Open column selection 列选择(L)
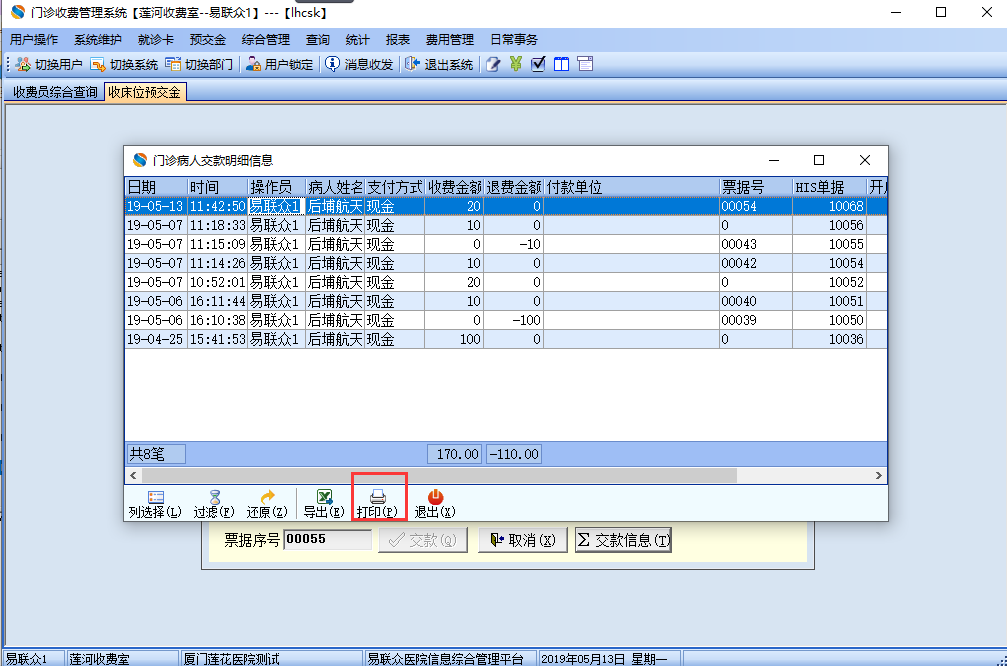Screen dimensions: 1007x666 [155, 504]
